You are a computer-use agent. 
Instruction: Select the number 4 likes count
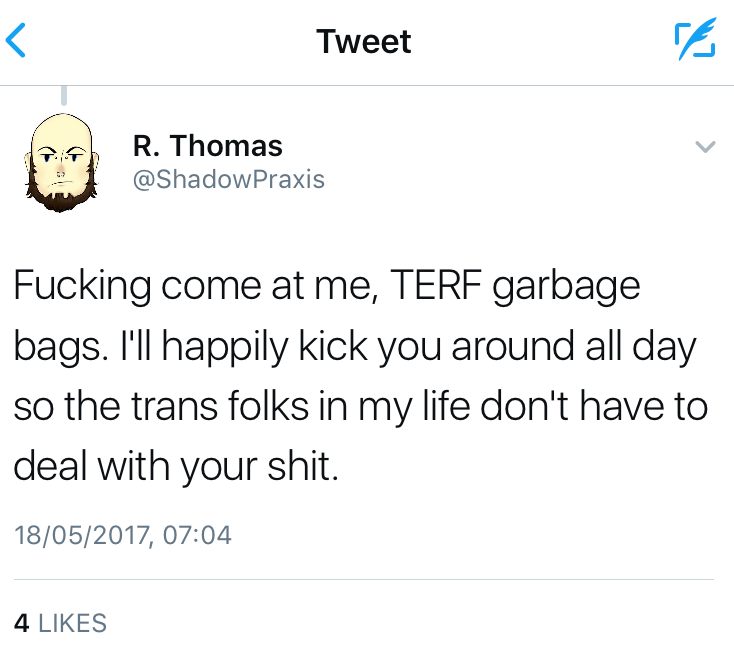21,622
